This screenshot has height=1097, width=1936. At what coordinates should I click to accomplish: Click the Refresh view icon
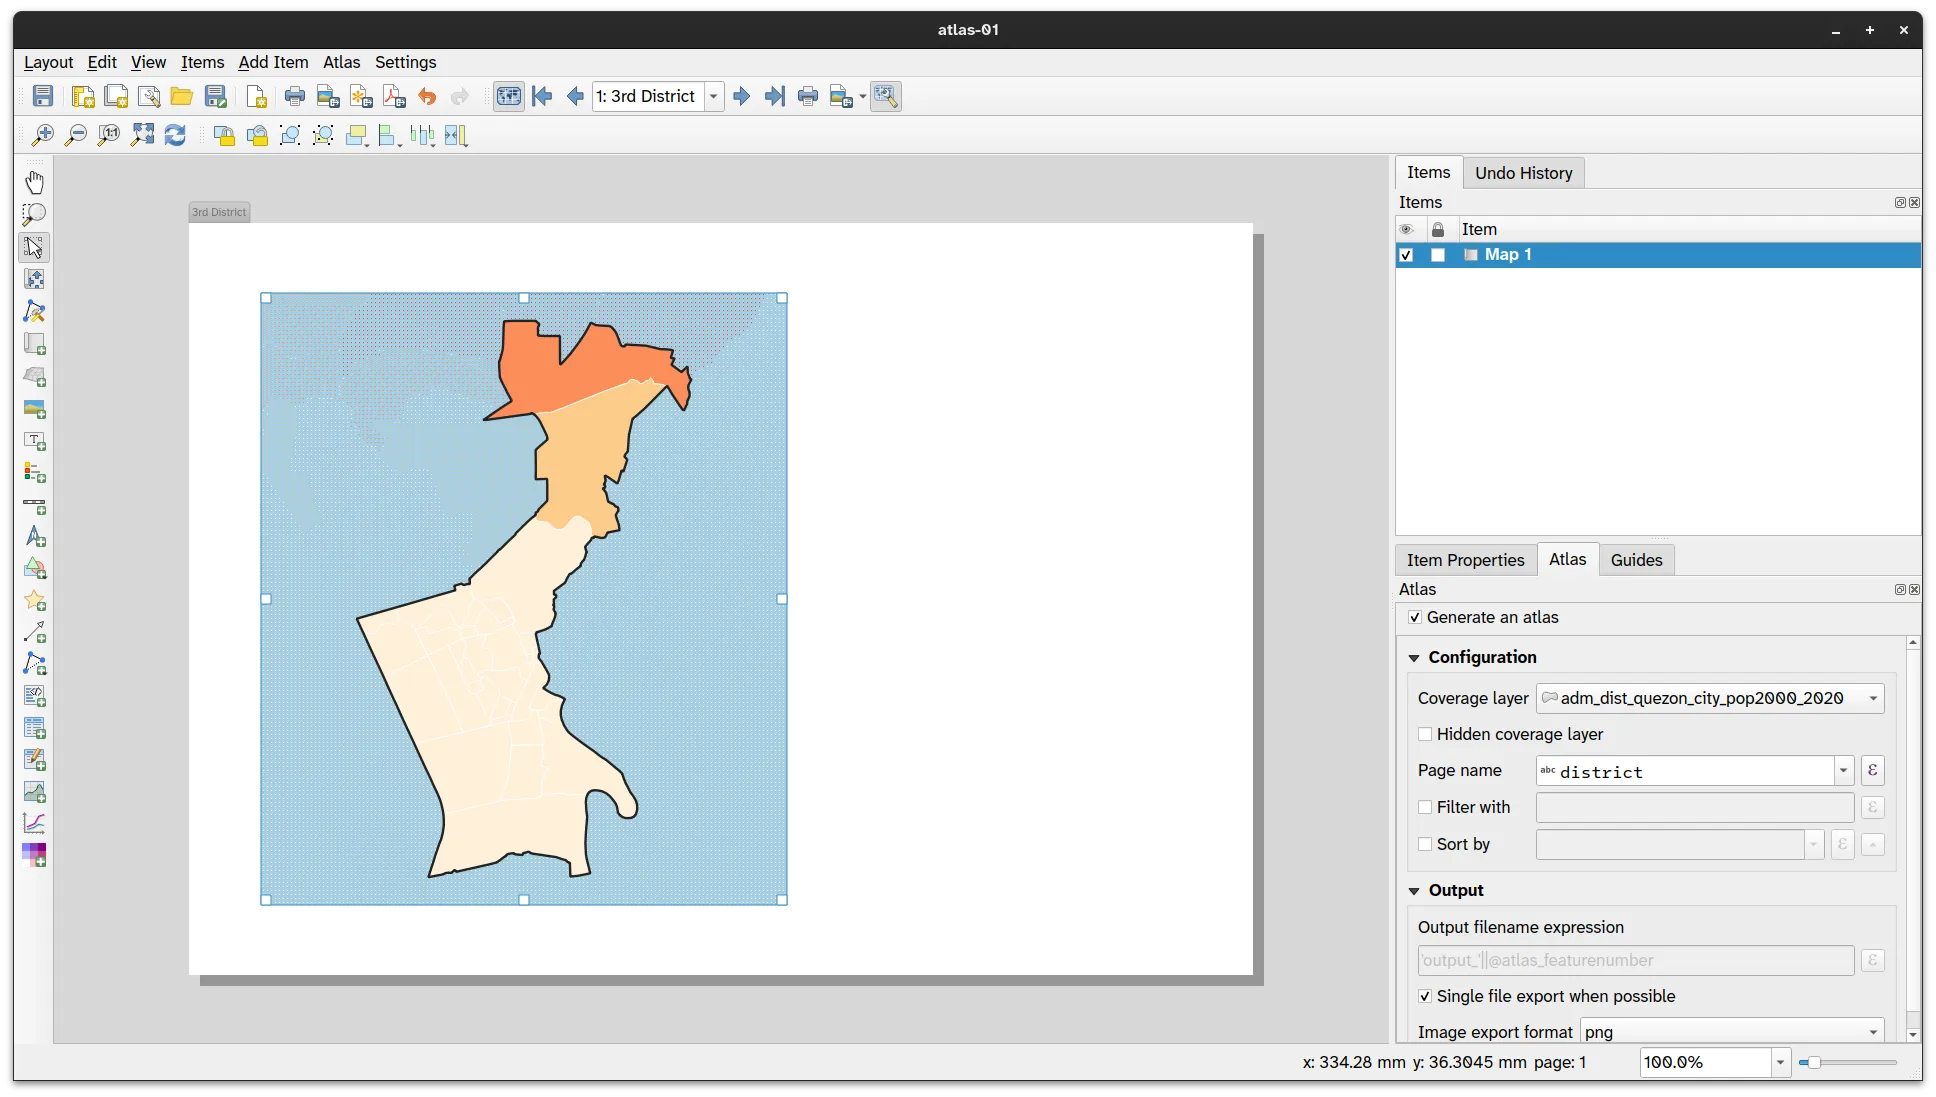coord(175,135)
